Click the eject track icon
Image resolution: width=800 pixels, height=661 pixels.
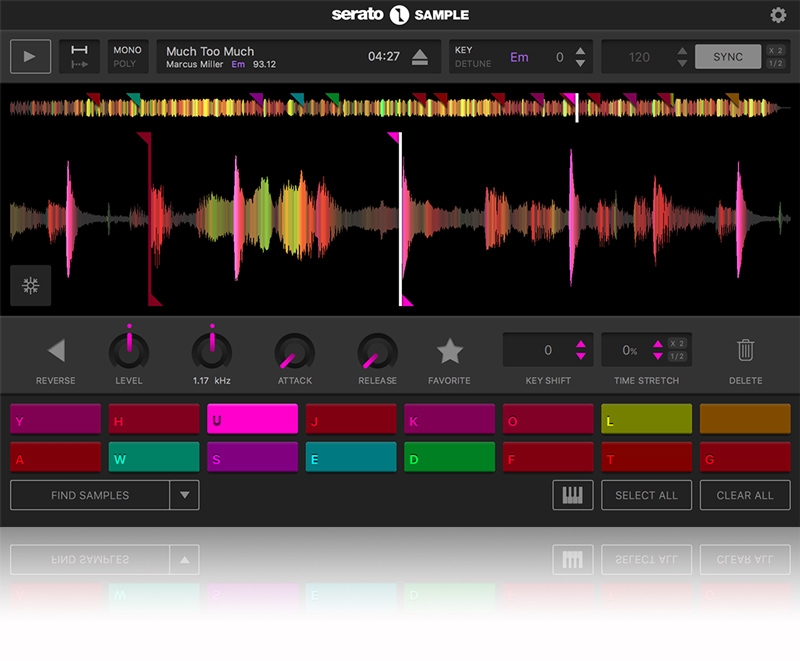point(420,57)
